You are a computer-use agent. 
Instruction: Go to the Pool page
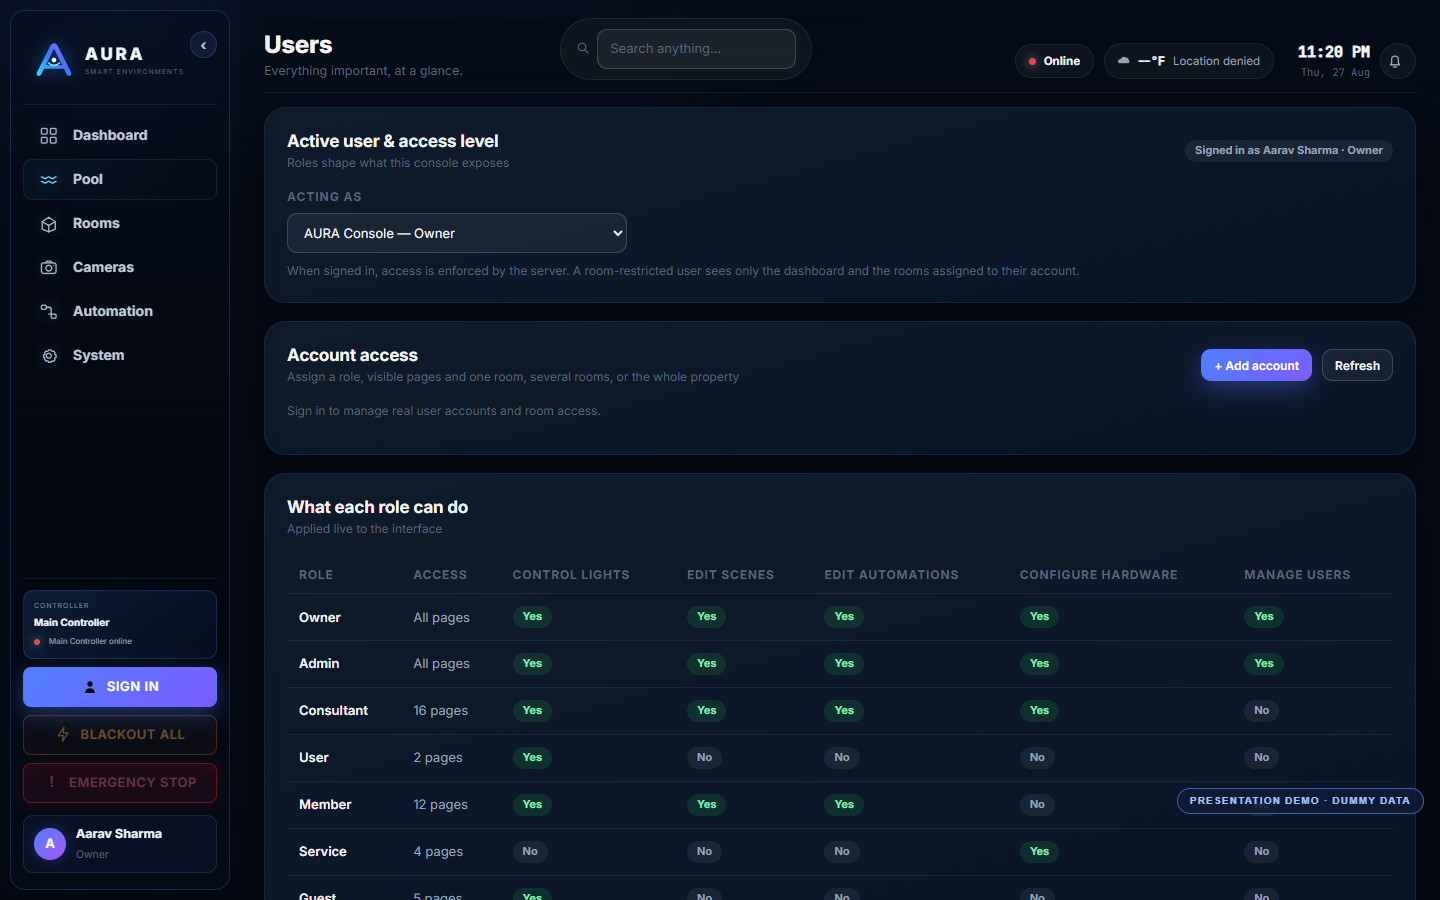point(120,180)
